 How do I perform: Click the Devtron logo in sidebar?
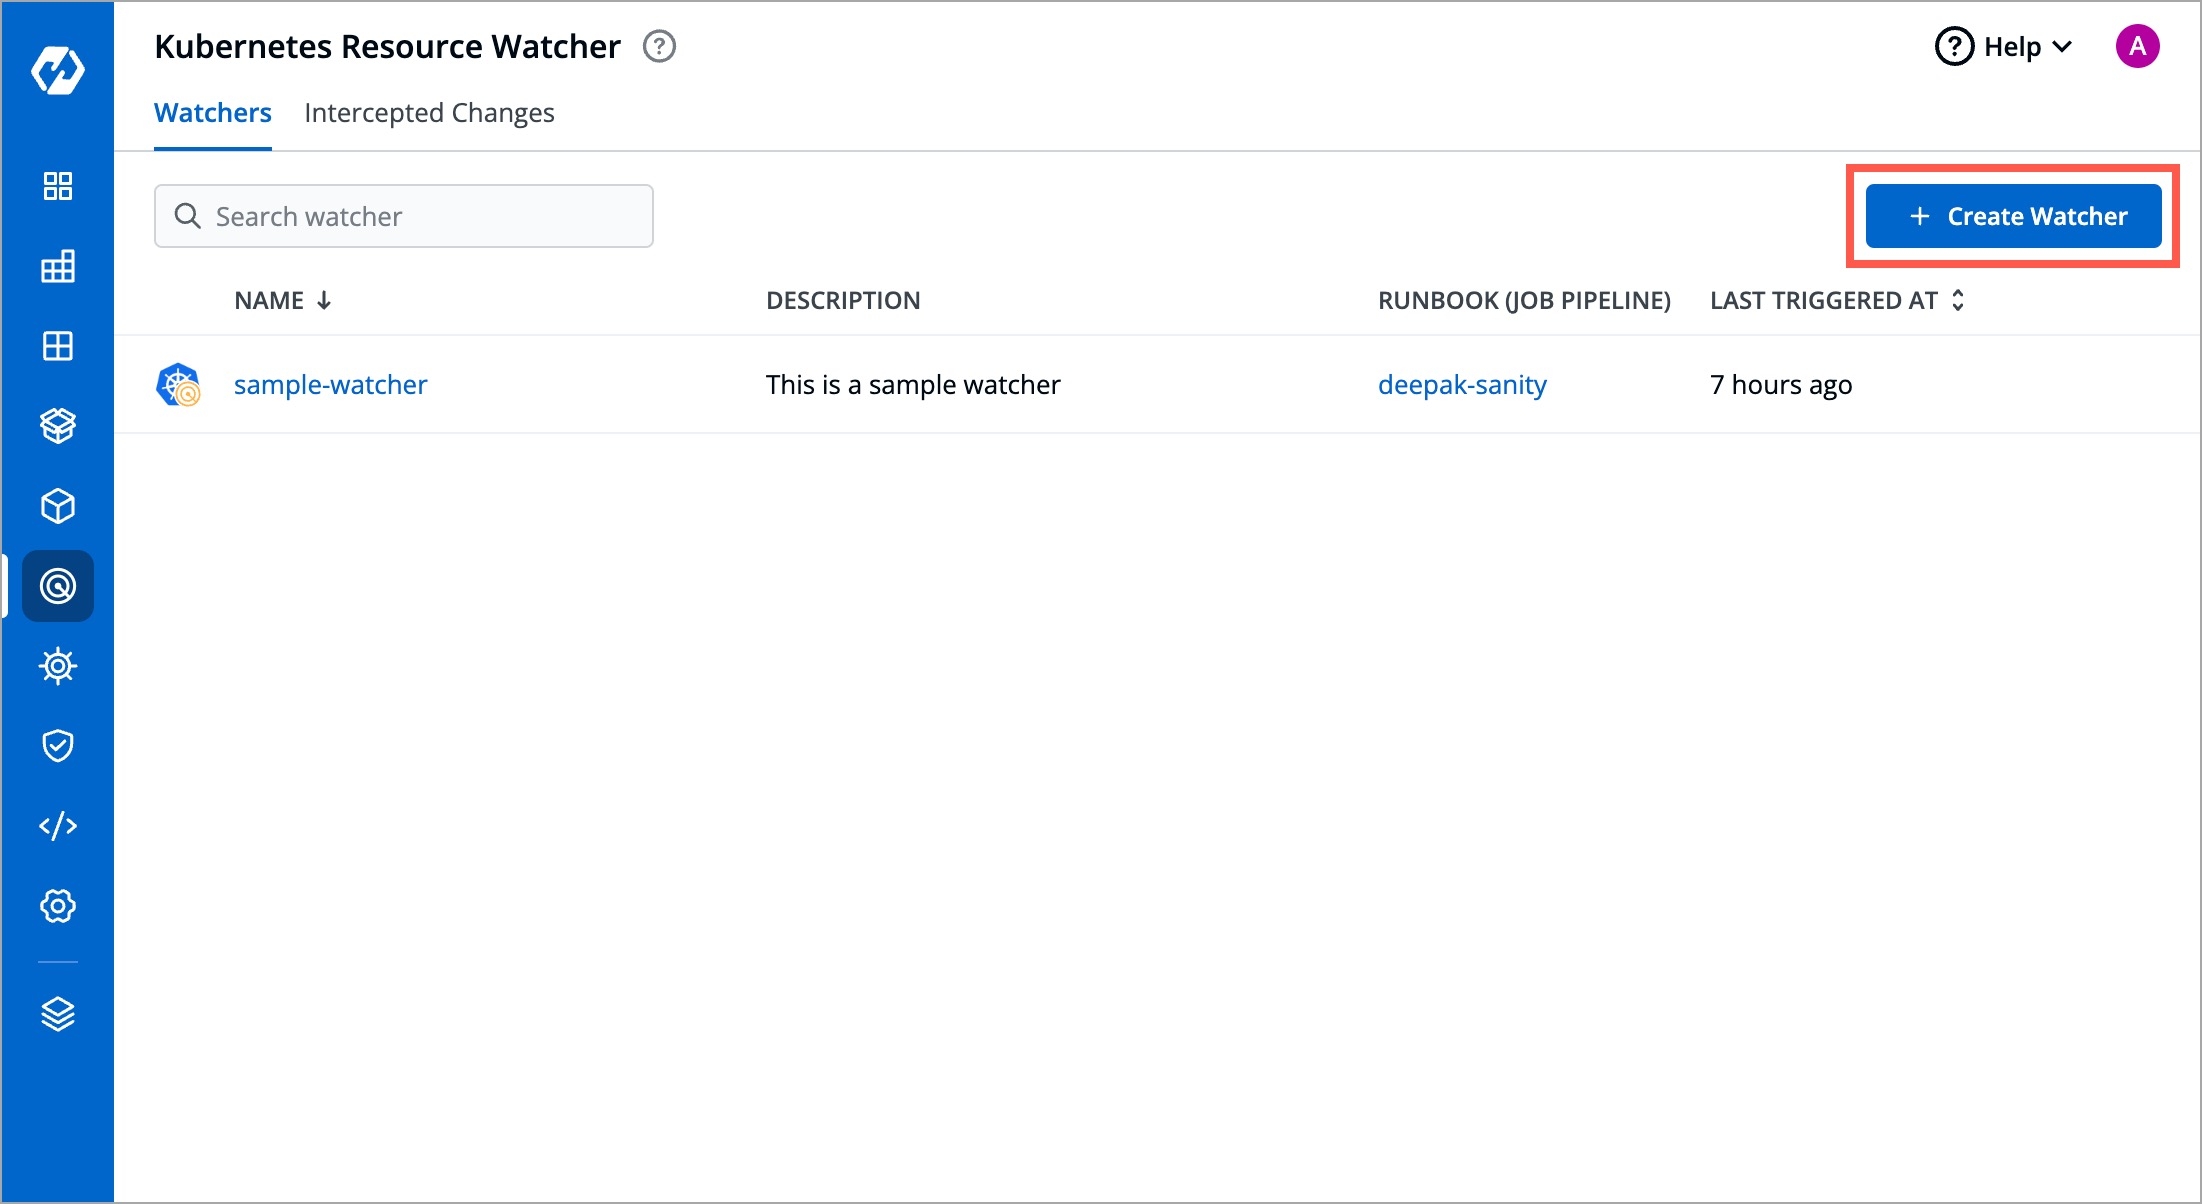pyautogui.click(x=58, y=70)
